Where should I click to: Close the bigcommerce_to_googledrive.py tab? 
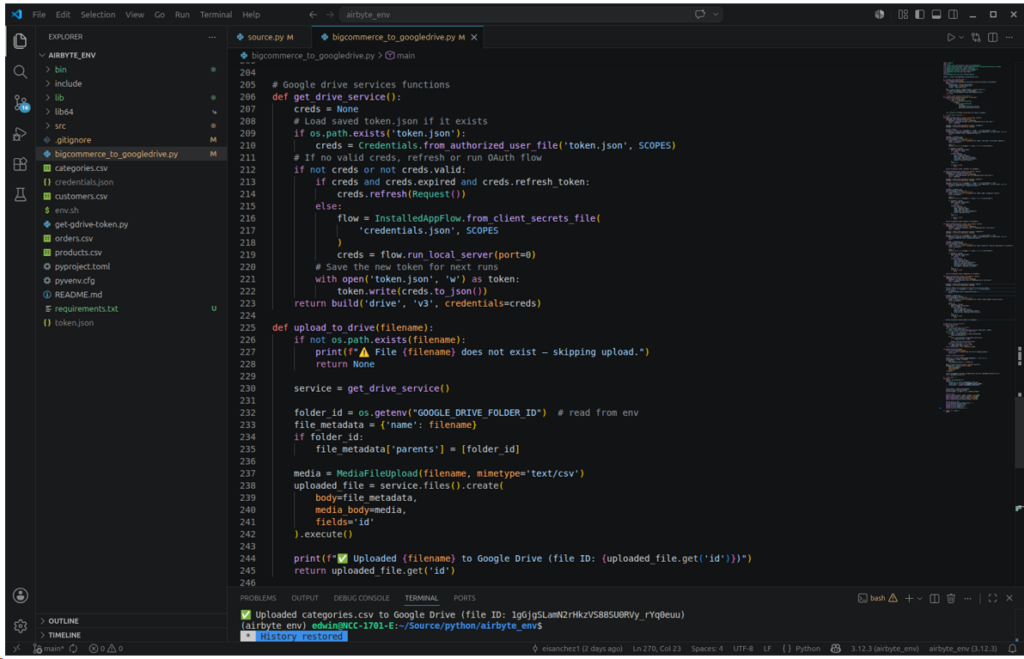(x=474, y=37)
